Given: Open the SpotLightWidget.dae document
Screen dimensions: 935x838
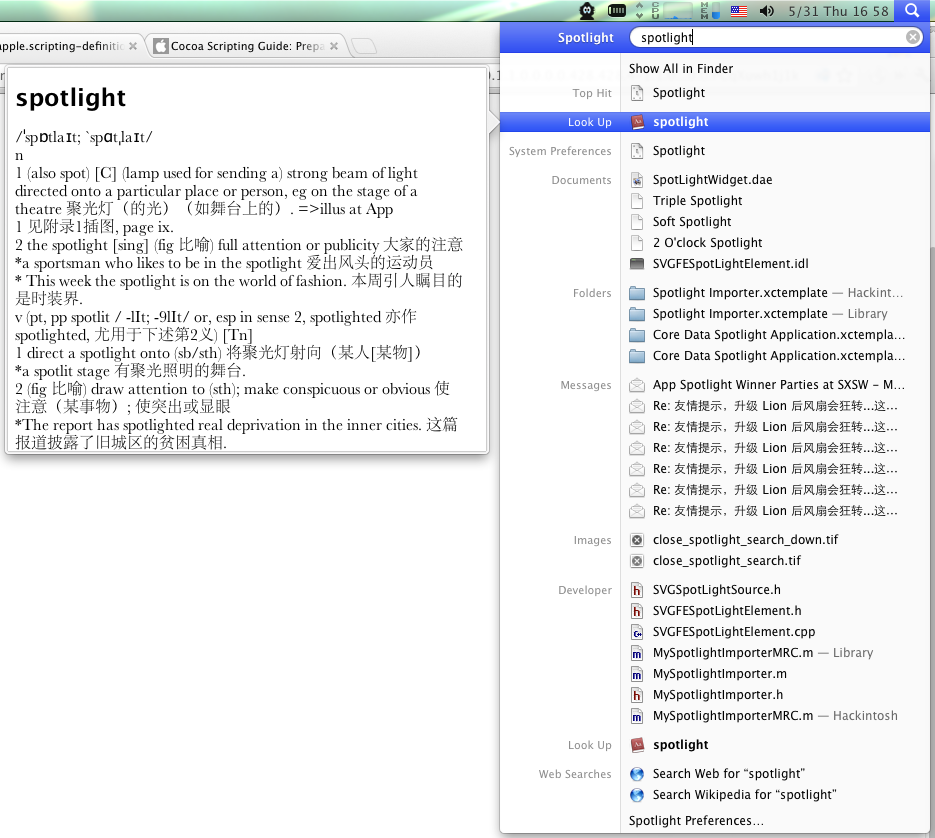Looking at the screenshot, I should click(x=714, y=180).
